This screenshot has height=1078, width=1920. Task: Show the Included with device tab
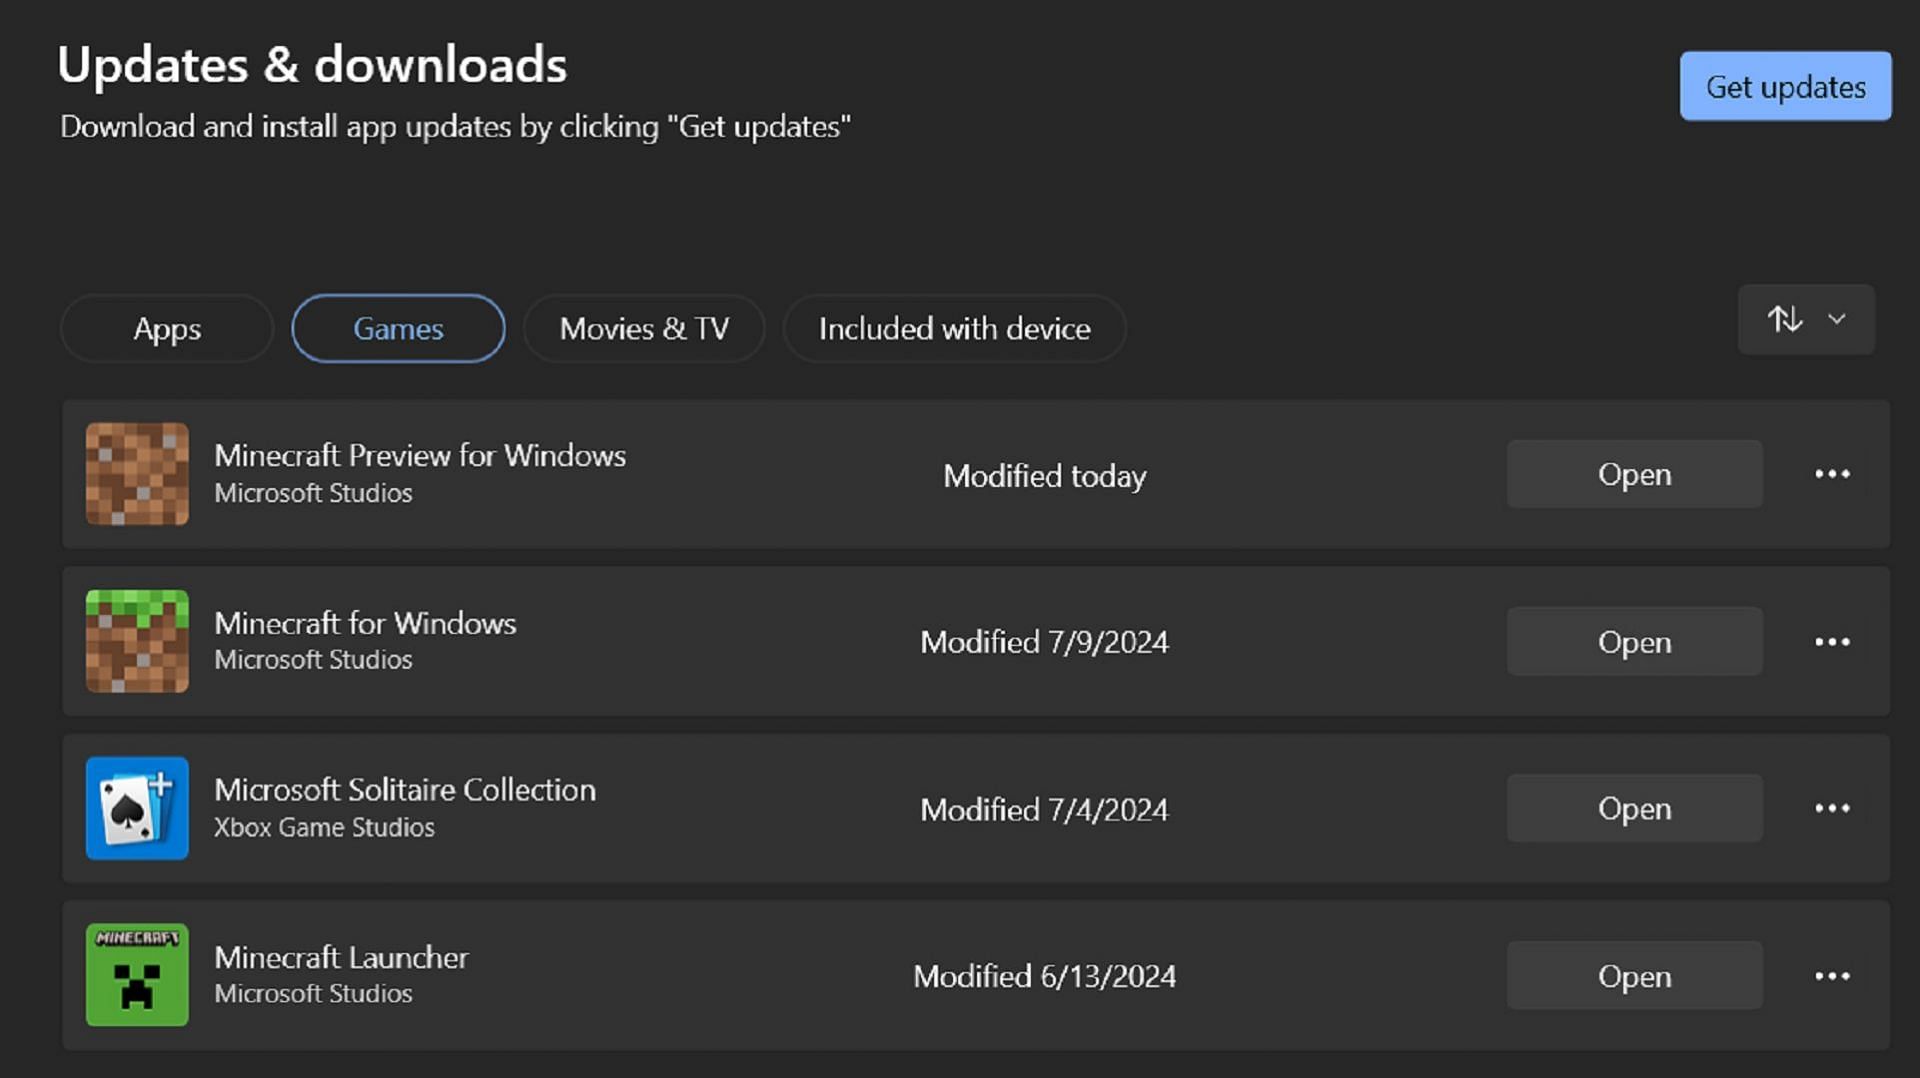[x=955, y=328]
